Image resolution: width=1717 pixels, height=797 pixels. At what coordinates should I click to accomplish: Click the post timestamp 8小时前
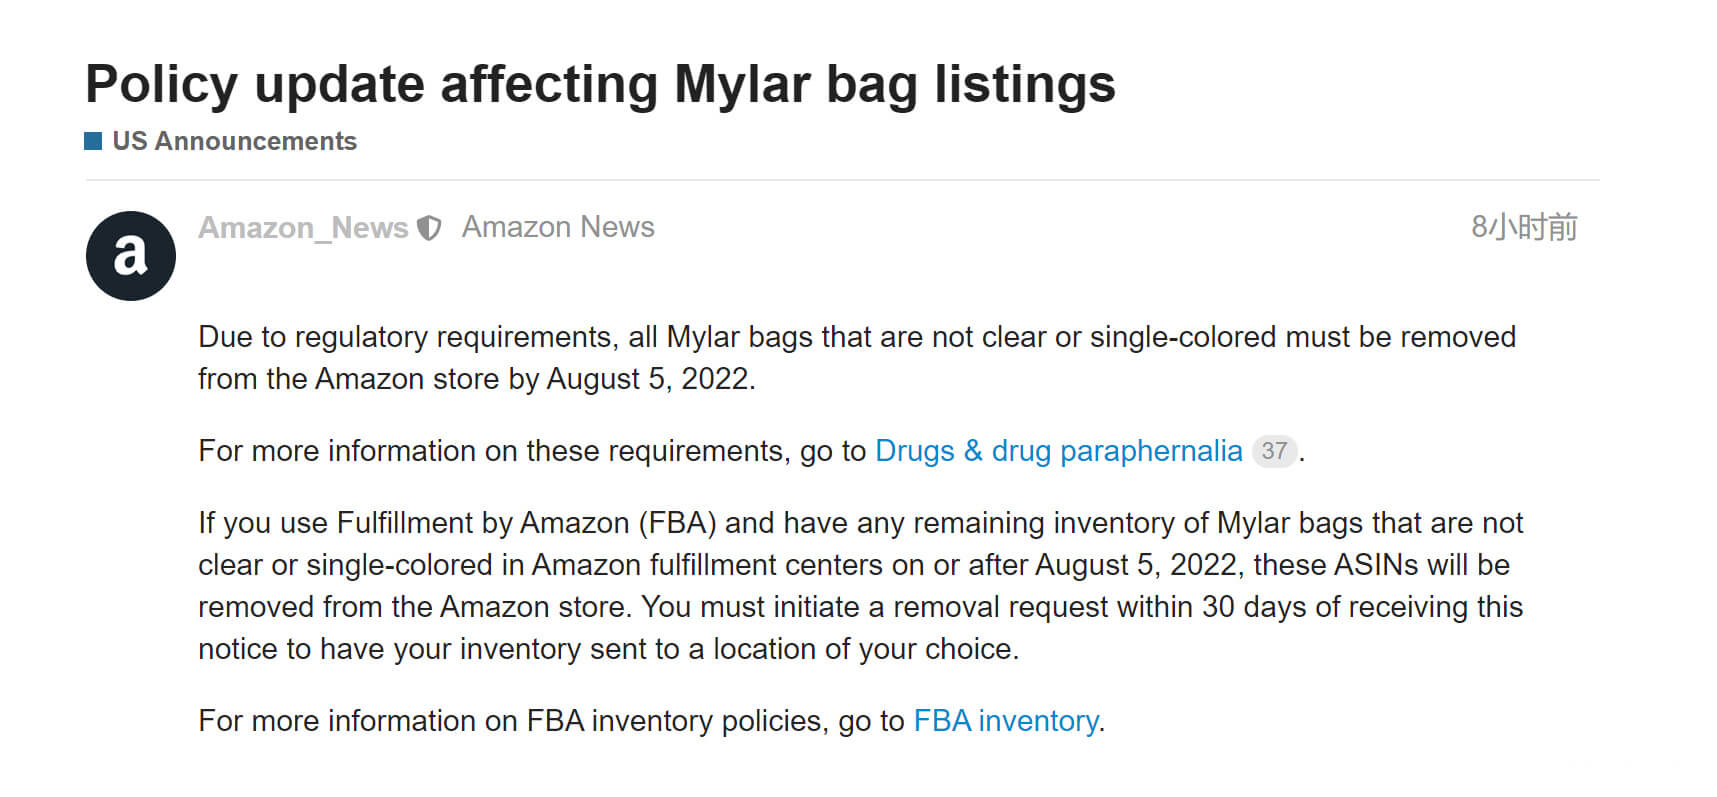point(1524,227)
